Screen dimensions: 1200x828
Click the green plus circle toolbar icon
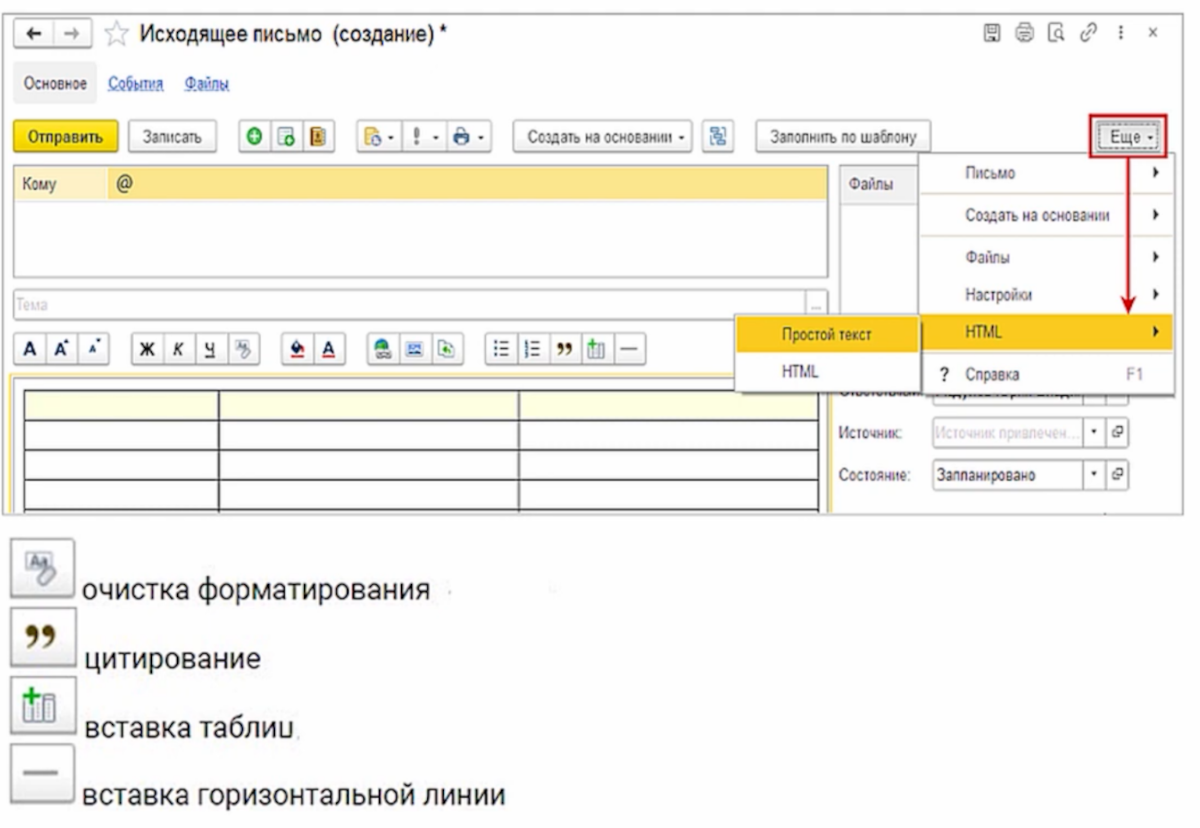click(x=255, y=137)
